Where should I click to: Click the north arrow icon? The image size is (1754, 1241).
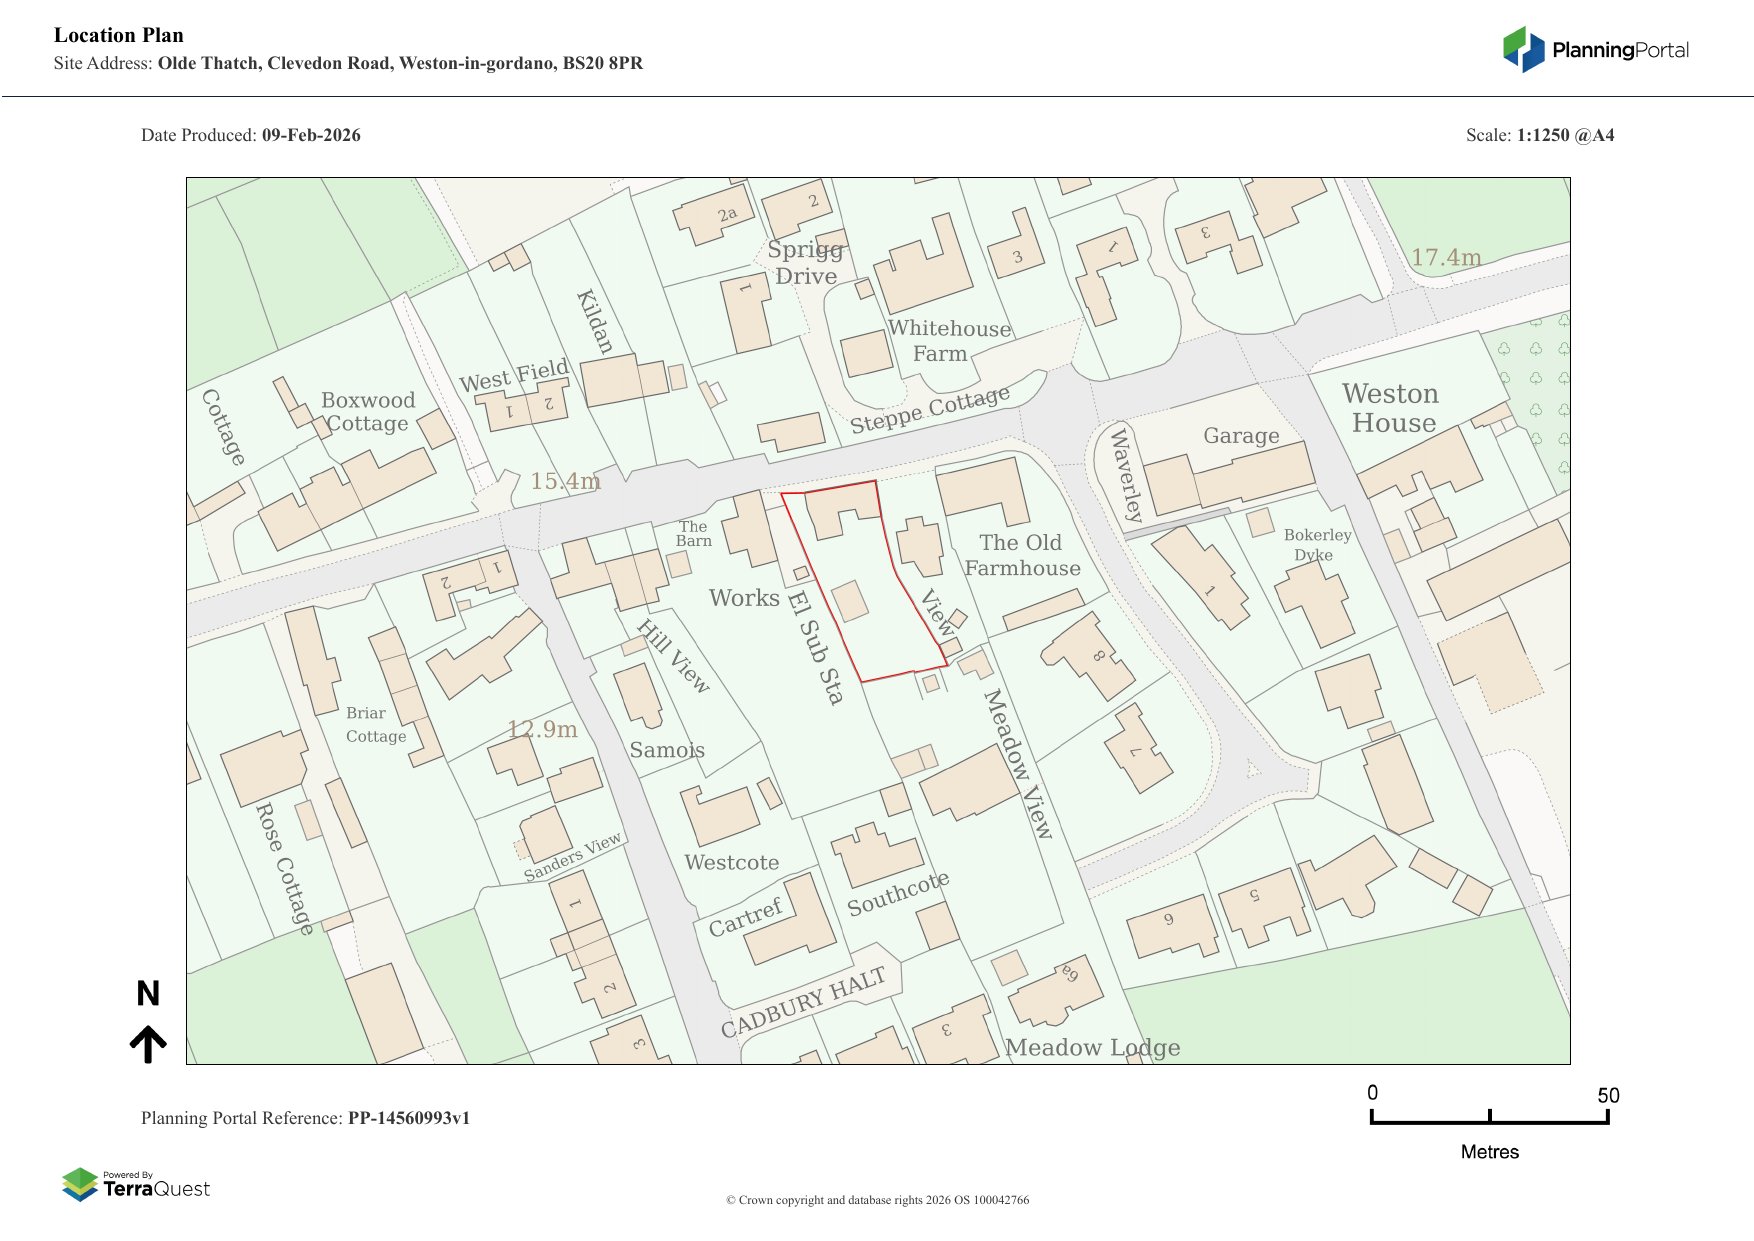pos(148,1044)
